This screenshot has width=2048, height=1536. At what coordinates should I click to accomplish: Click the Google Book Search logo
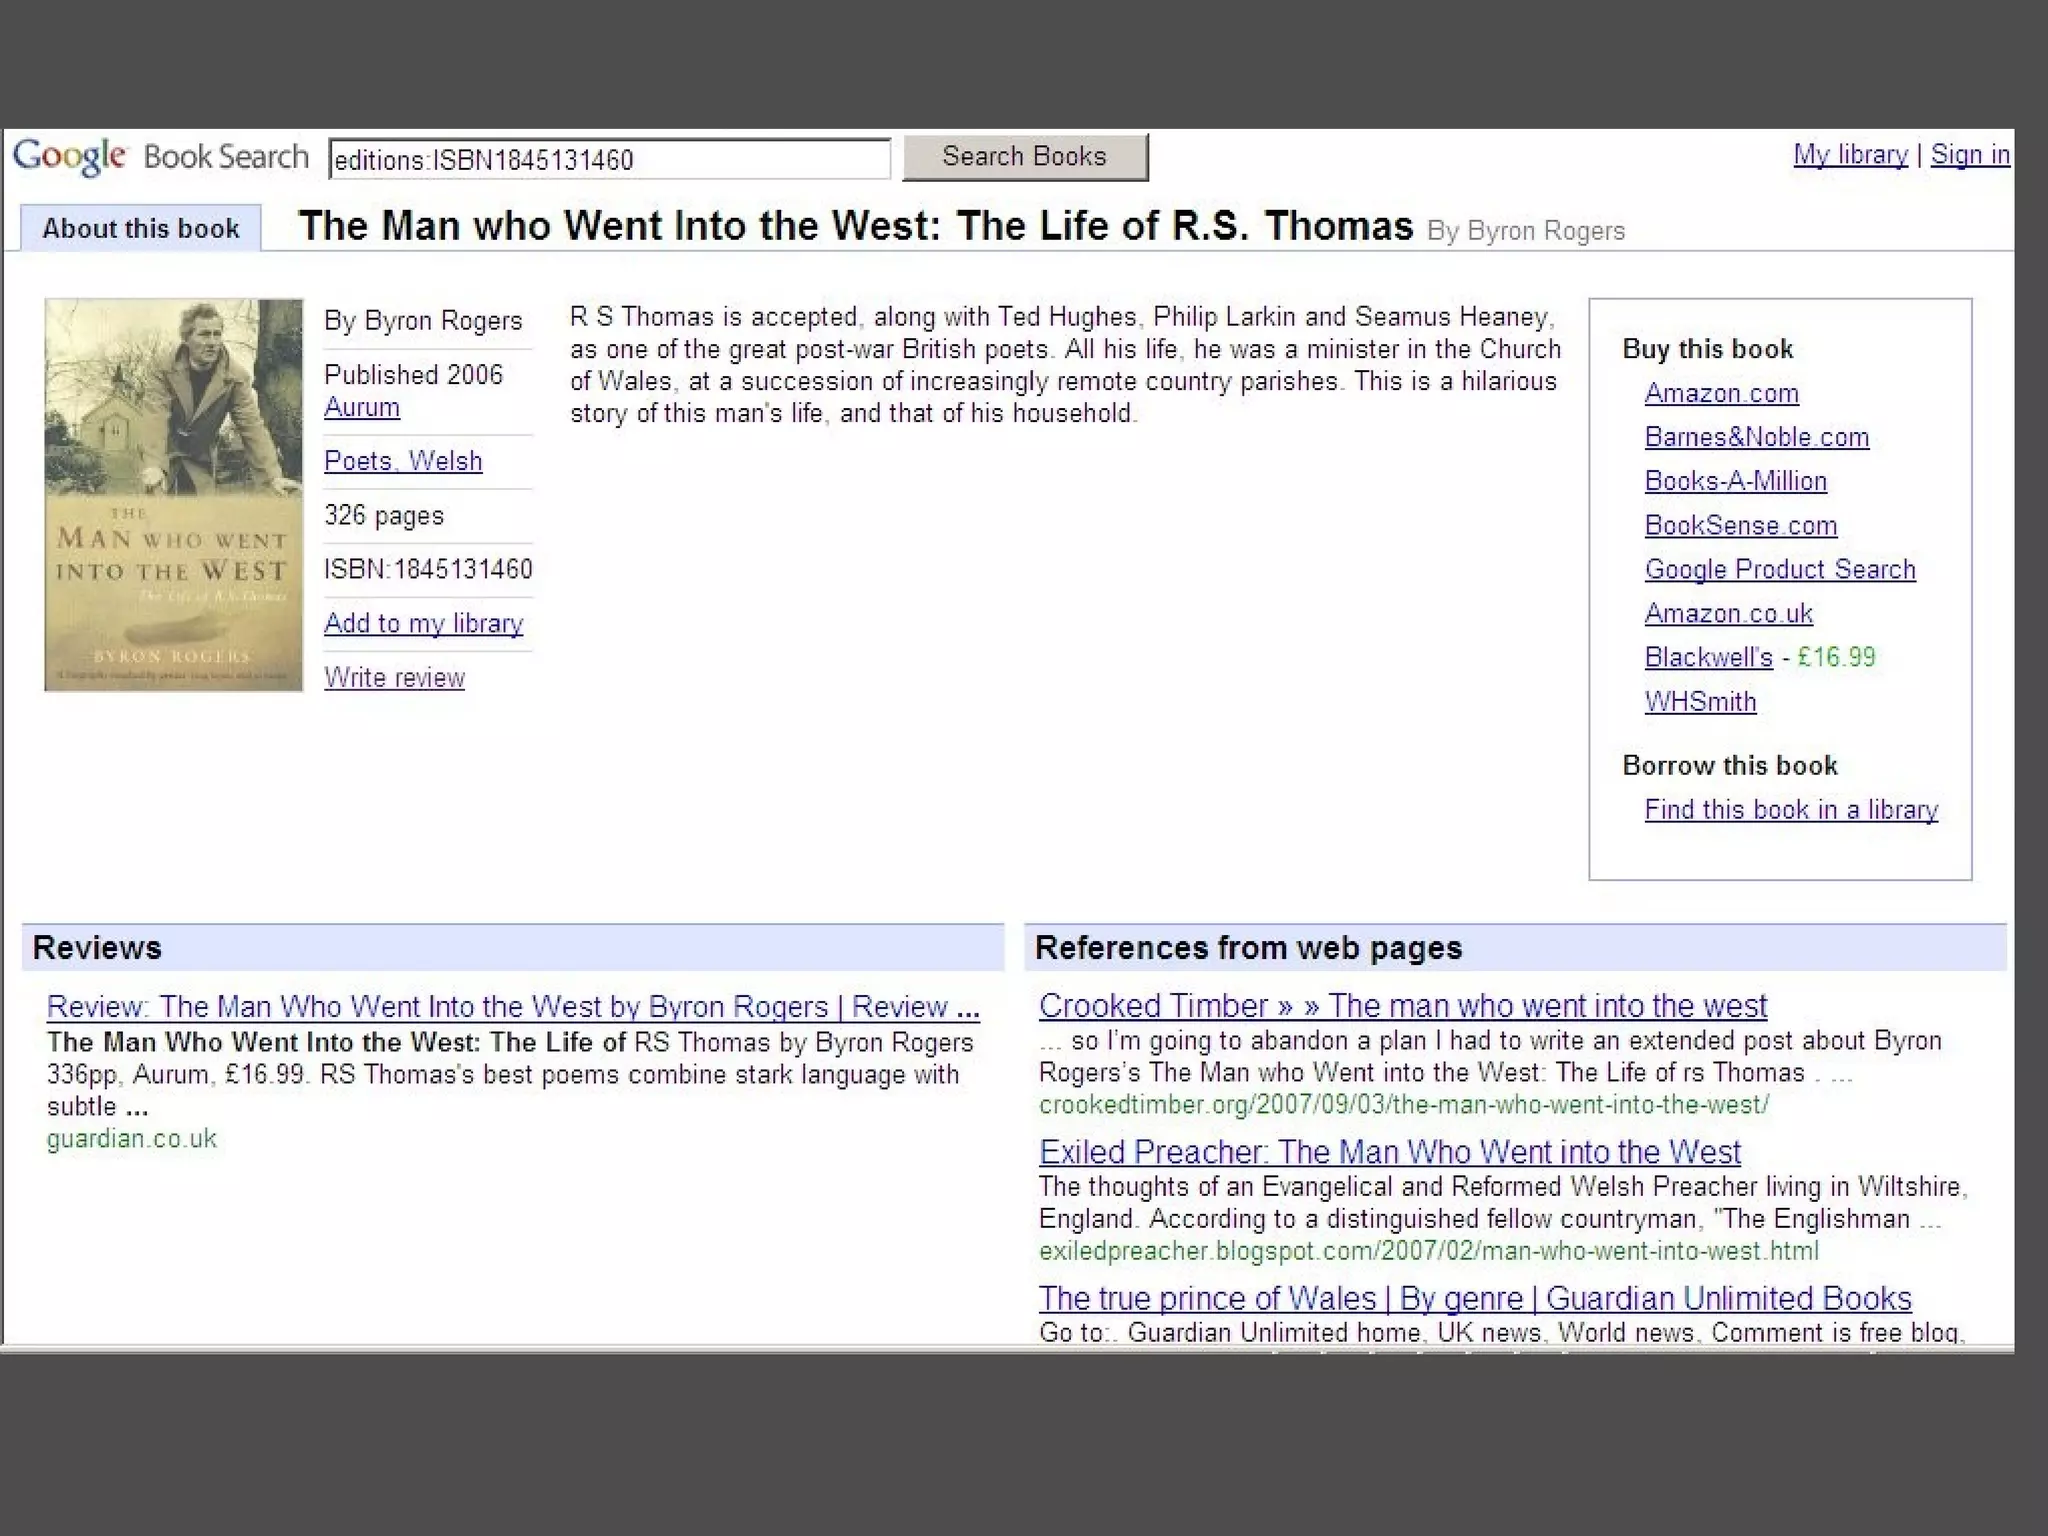point(160,157)
